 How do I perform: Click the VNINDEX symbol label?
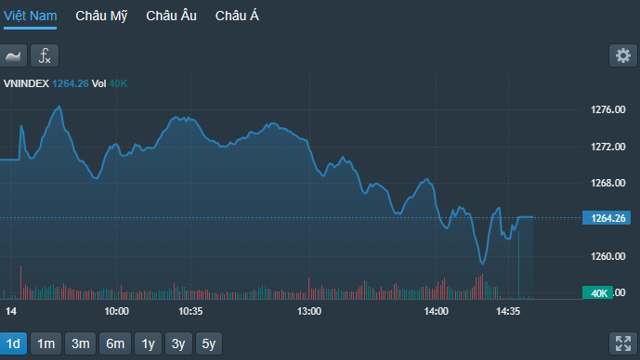pyautogui.click(x=26, y=84)
